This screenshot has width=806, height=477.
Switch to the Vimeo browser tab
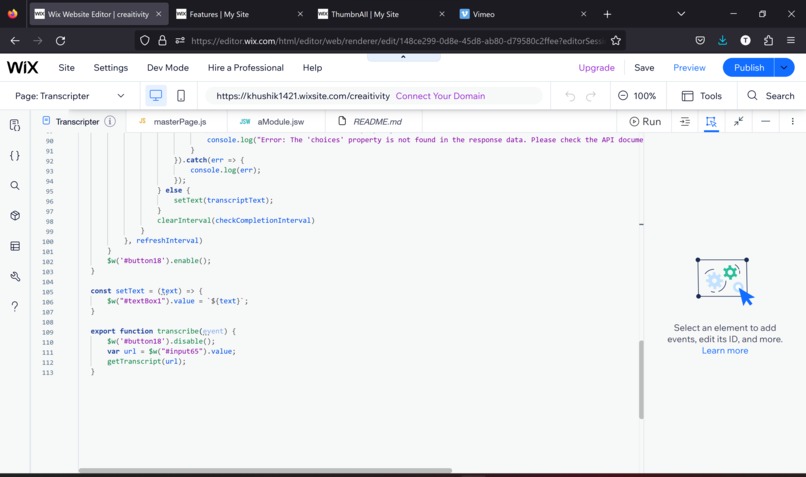523,14
